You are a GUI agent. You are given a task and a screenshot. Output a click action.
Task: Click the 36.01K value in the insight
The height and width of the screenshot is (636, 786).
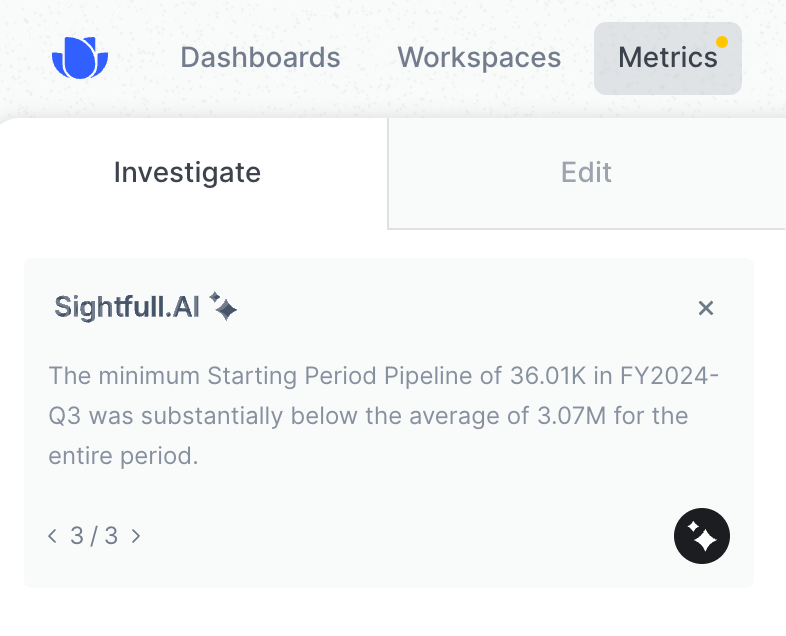[547, 376]
